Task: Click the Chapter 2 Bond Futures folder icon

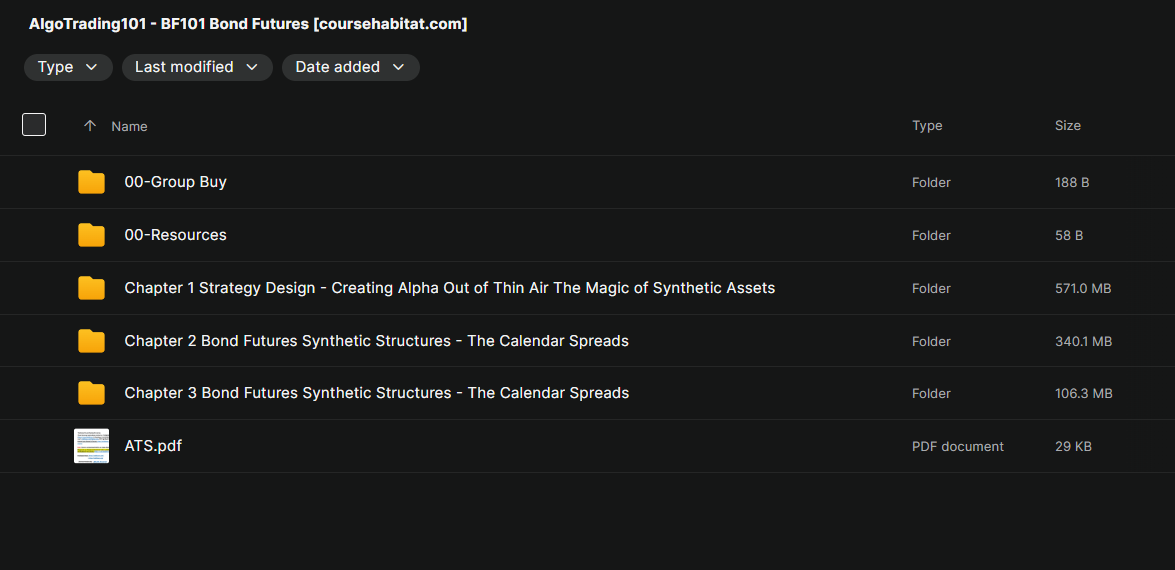Action: [91, 341]
